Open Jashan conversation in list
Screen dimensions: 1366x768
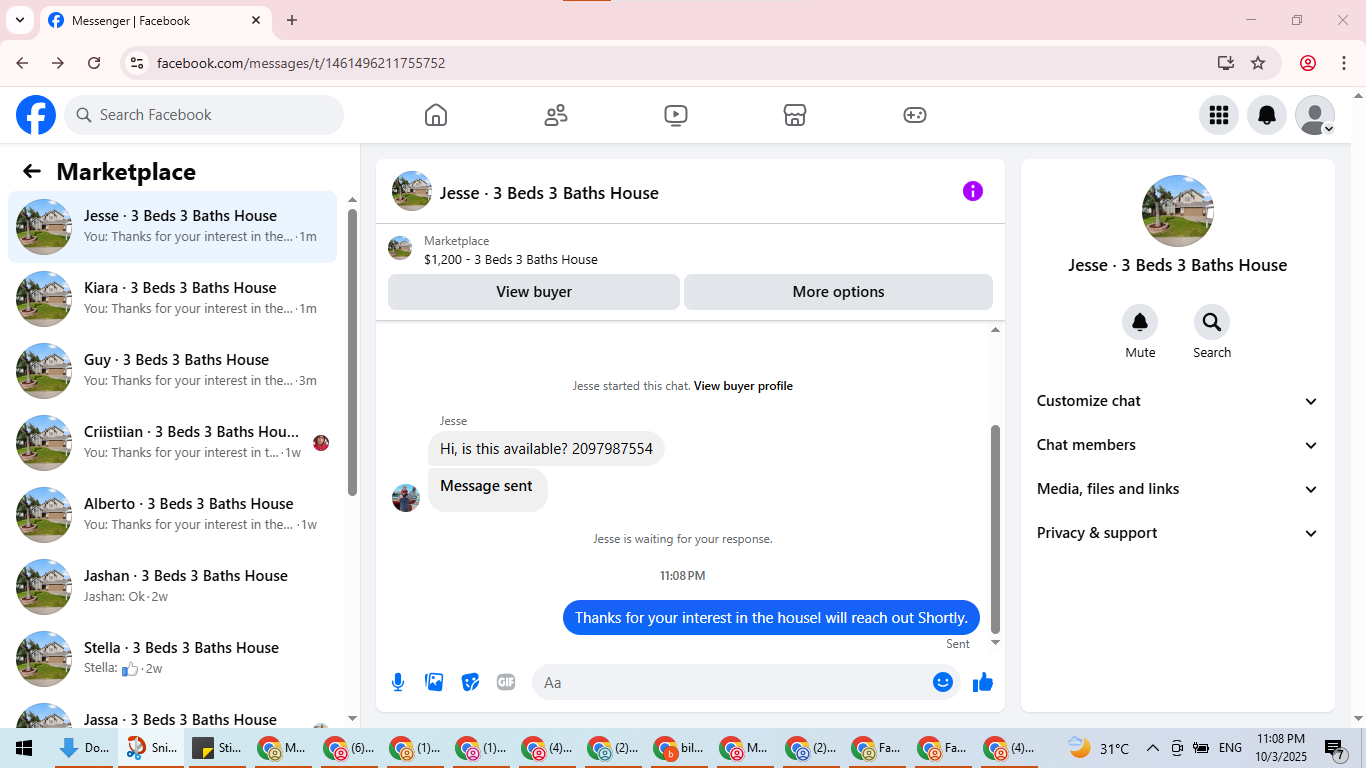coord(173,587)
